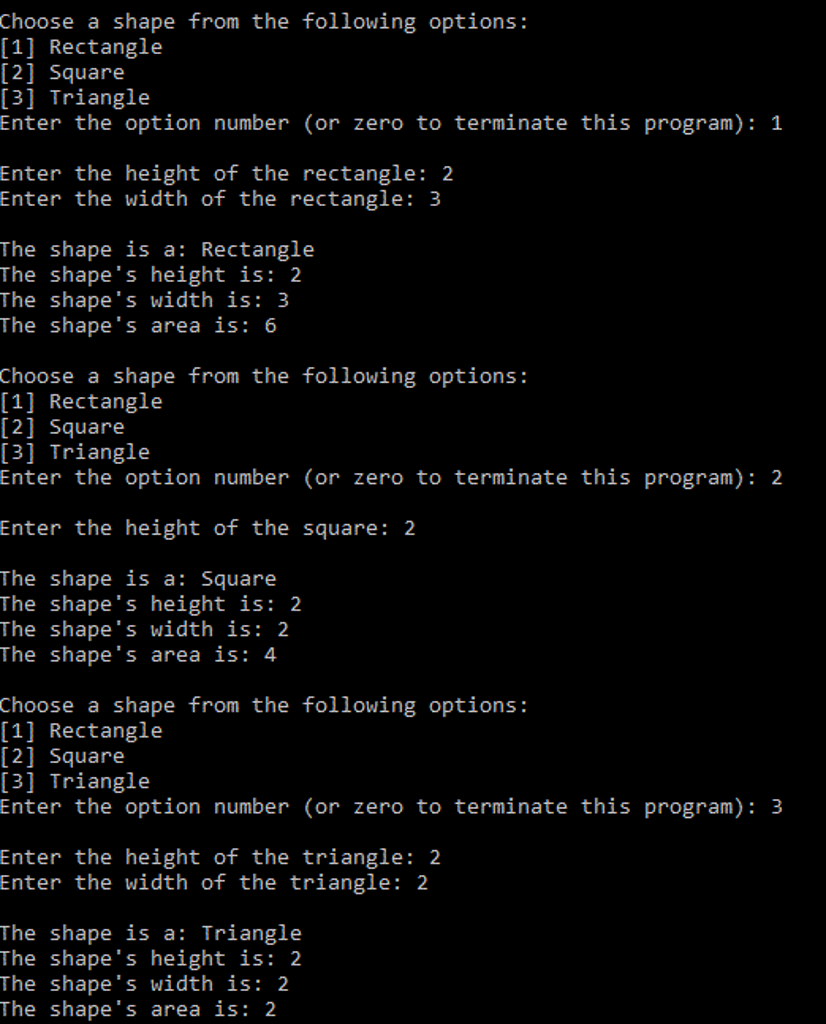Click the first '[3] Triangle' option line
The height and width of the screenshot is (1024, 826).
click(75, 98)
